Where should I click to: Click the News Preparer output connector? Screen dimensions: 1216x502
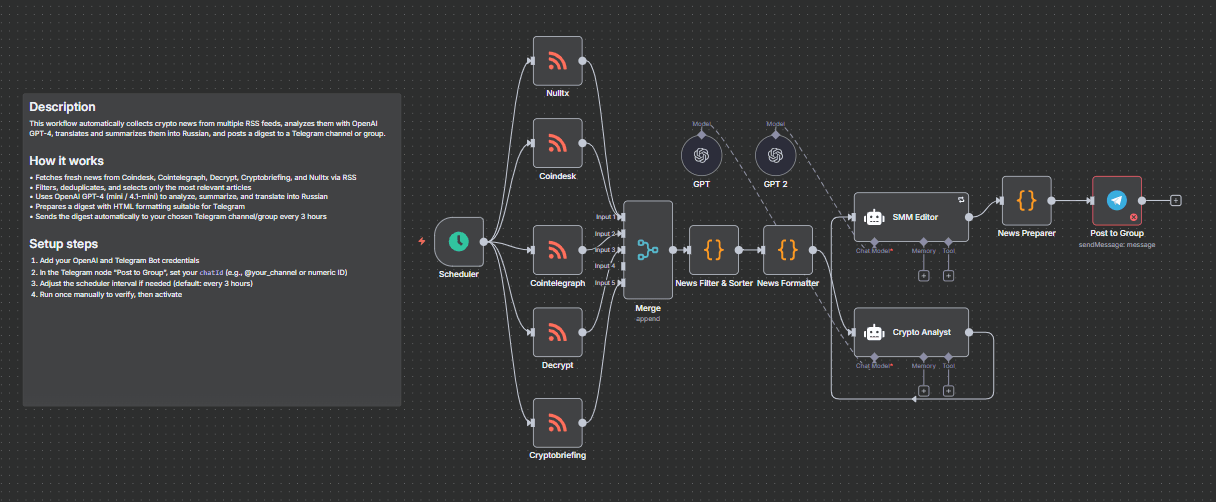(x=1051, y=201)
